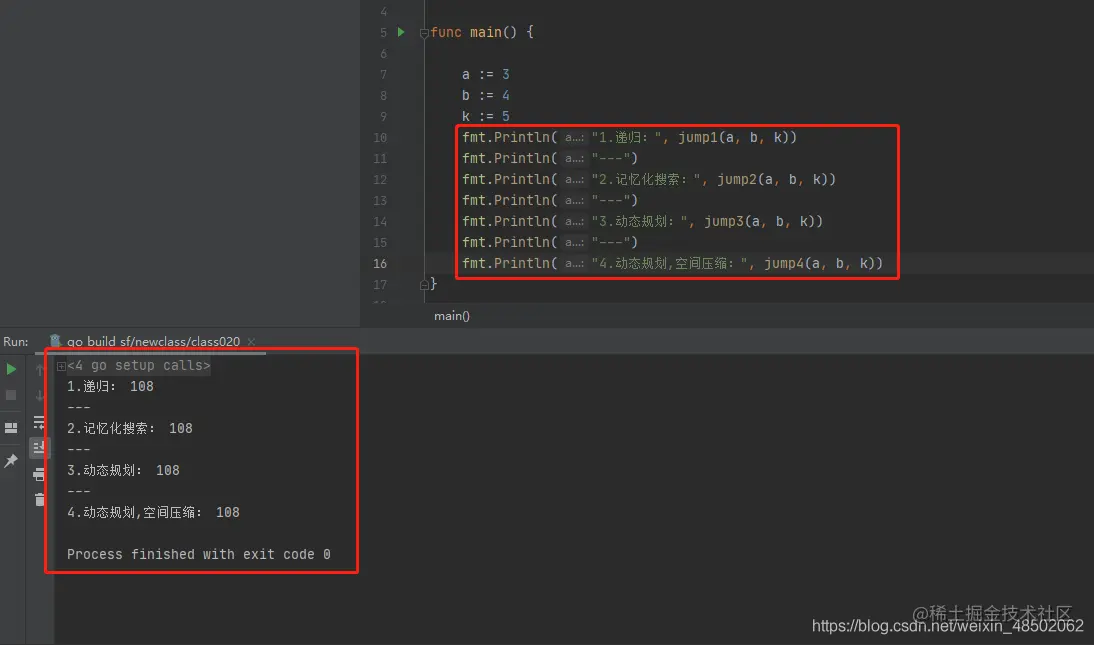Rerun the program with the green play icon
1094x645 pixels.
(x=11, y=369)
